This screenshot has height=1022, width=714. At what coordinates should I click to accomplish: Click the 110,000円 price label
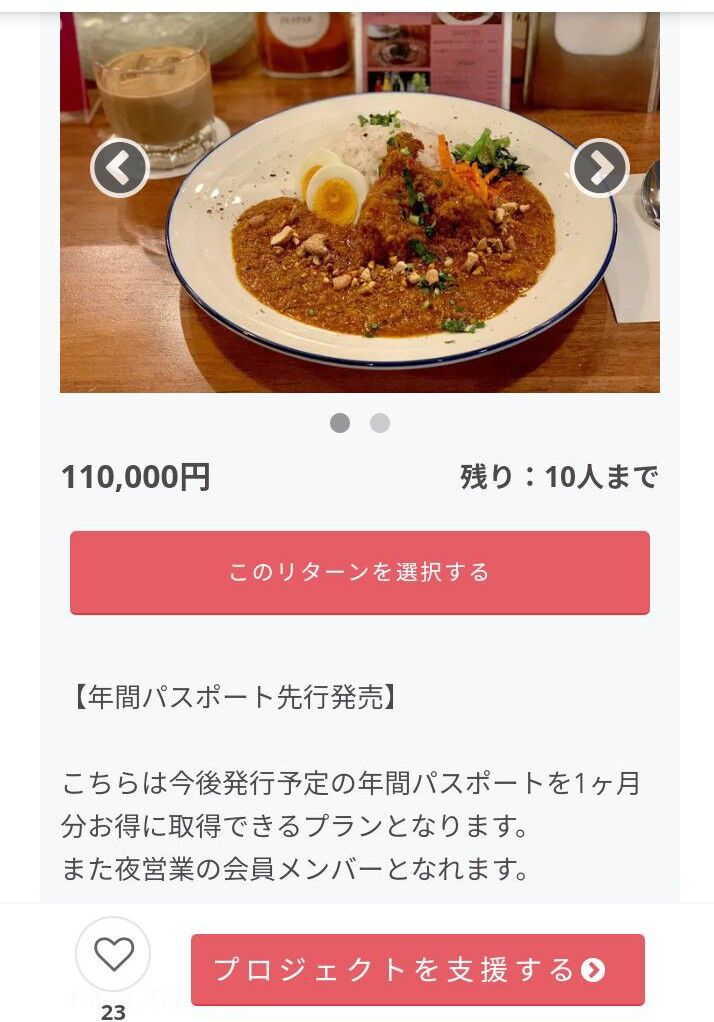coord(136,476)
